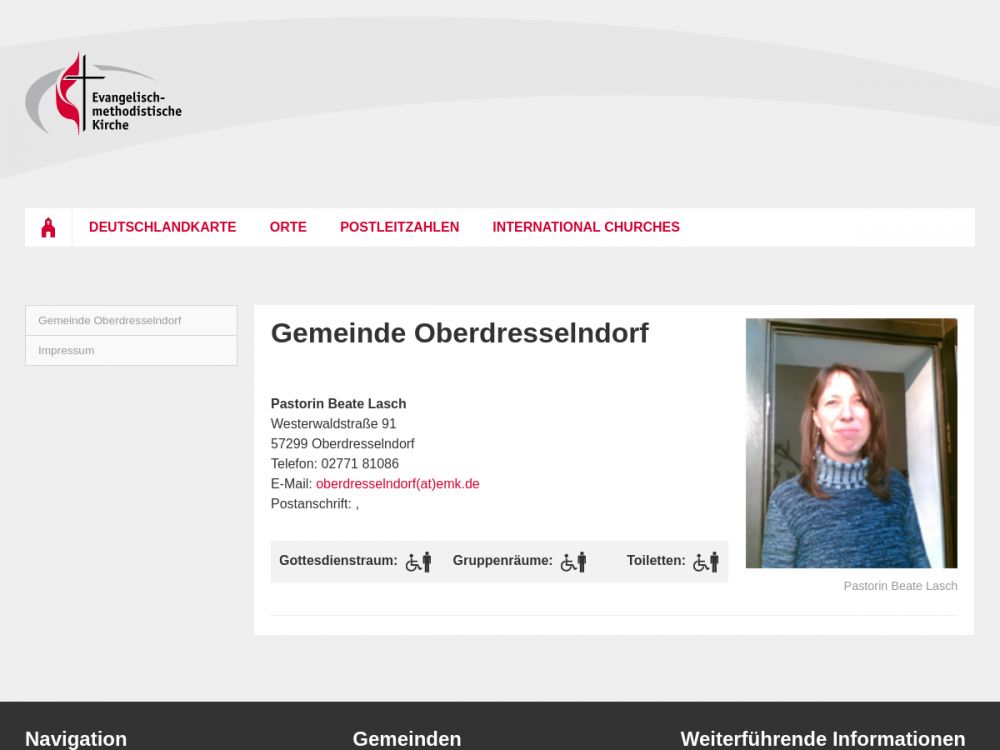This screenshot has height=750, width=1000.
Task: Click the Weiterführende Informationen footer heading
Action: click(823, 739)
